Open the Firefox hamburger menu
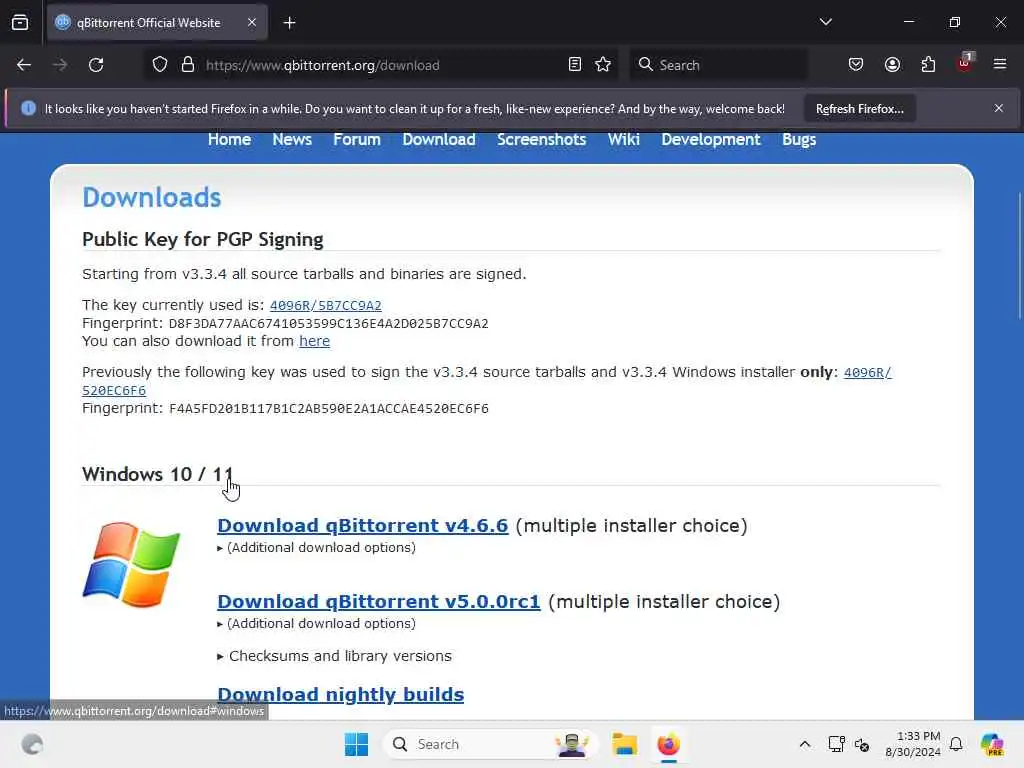 [1000, 64]
